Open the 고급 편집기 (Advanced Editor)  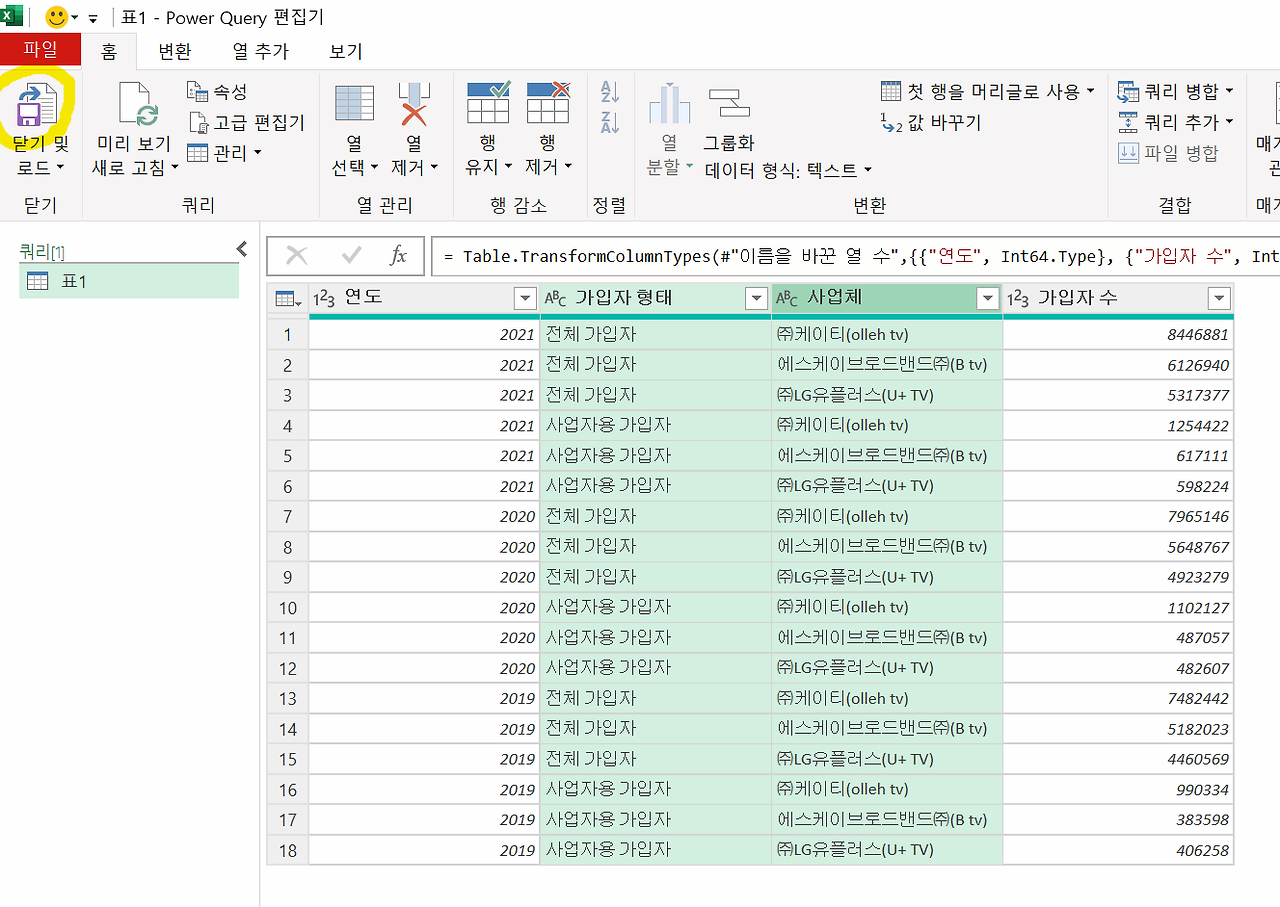pyautogui.click(x=246, y=122)
